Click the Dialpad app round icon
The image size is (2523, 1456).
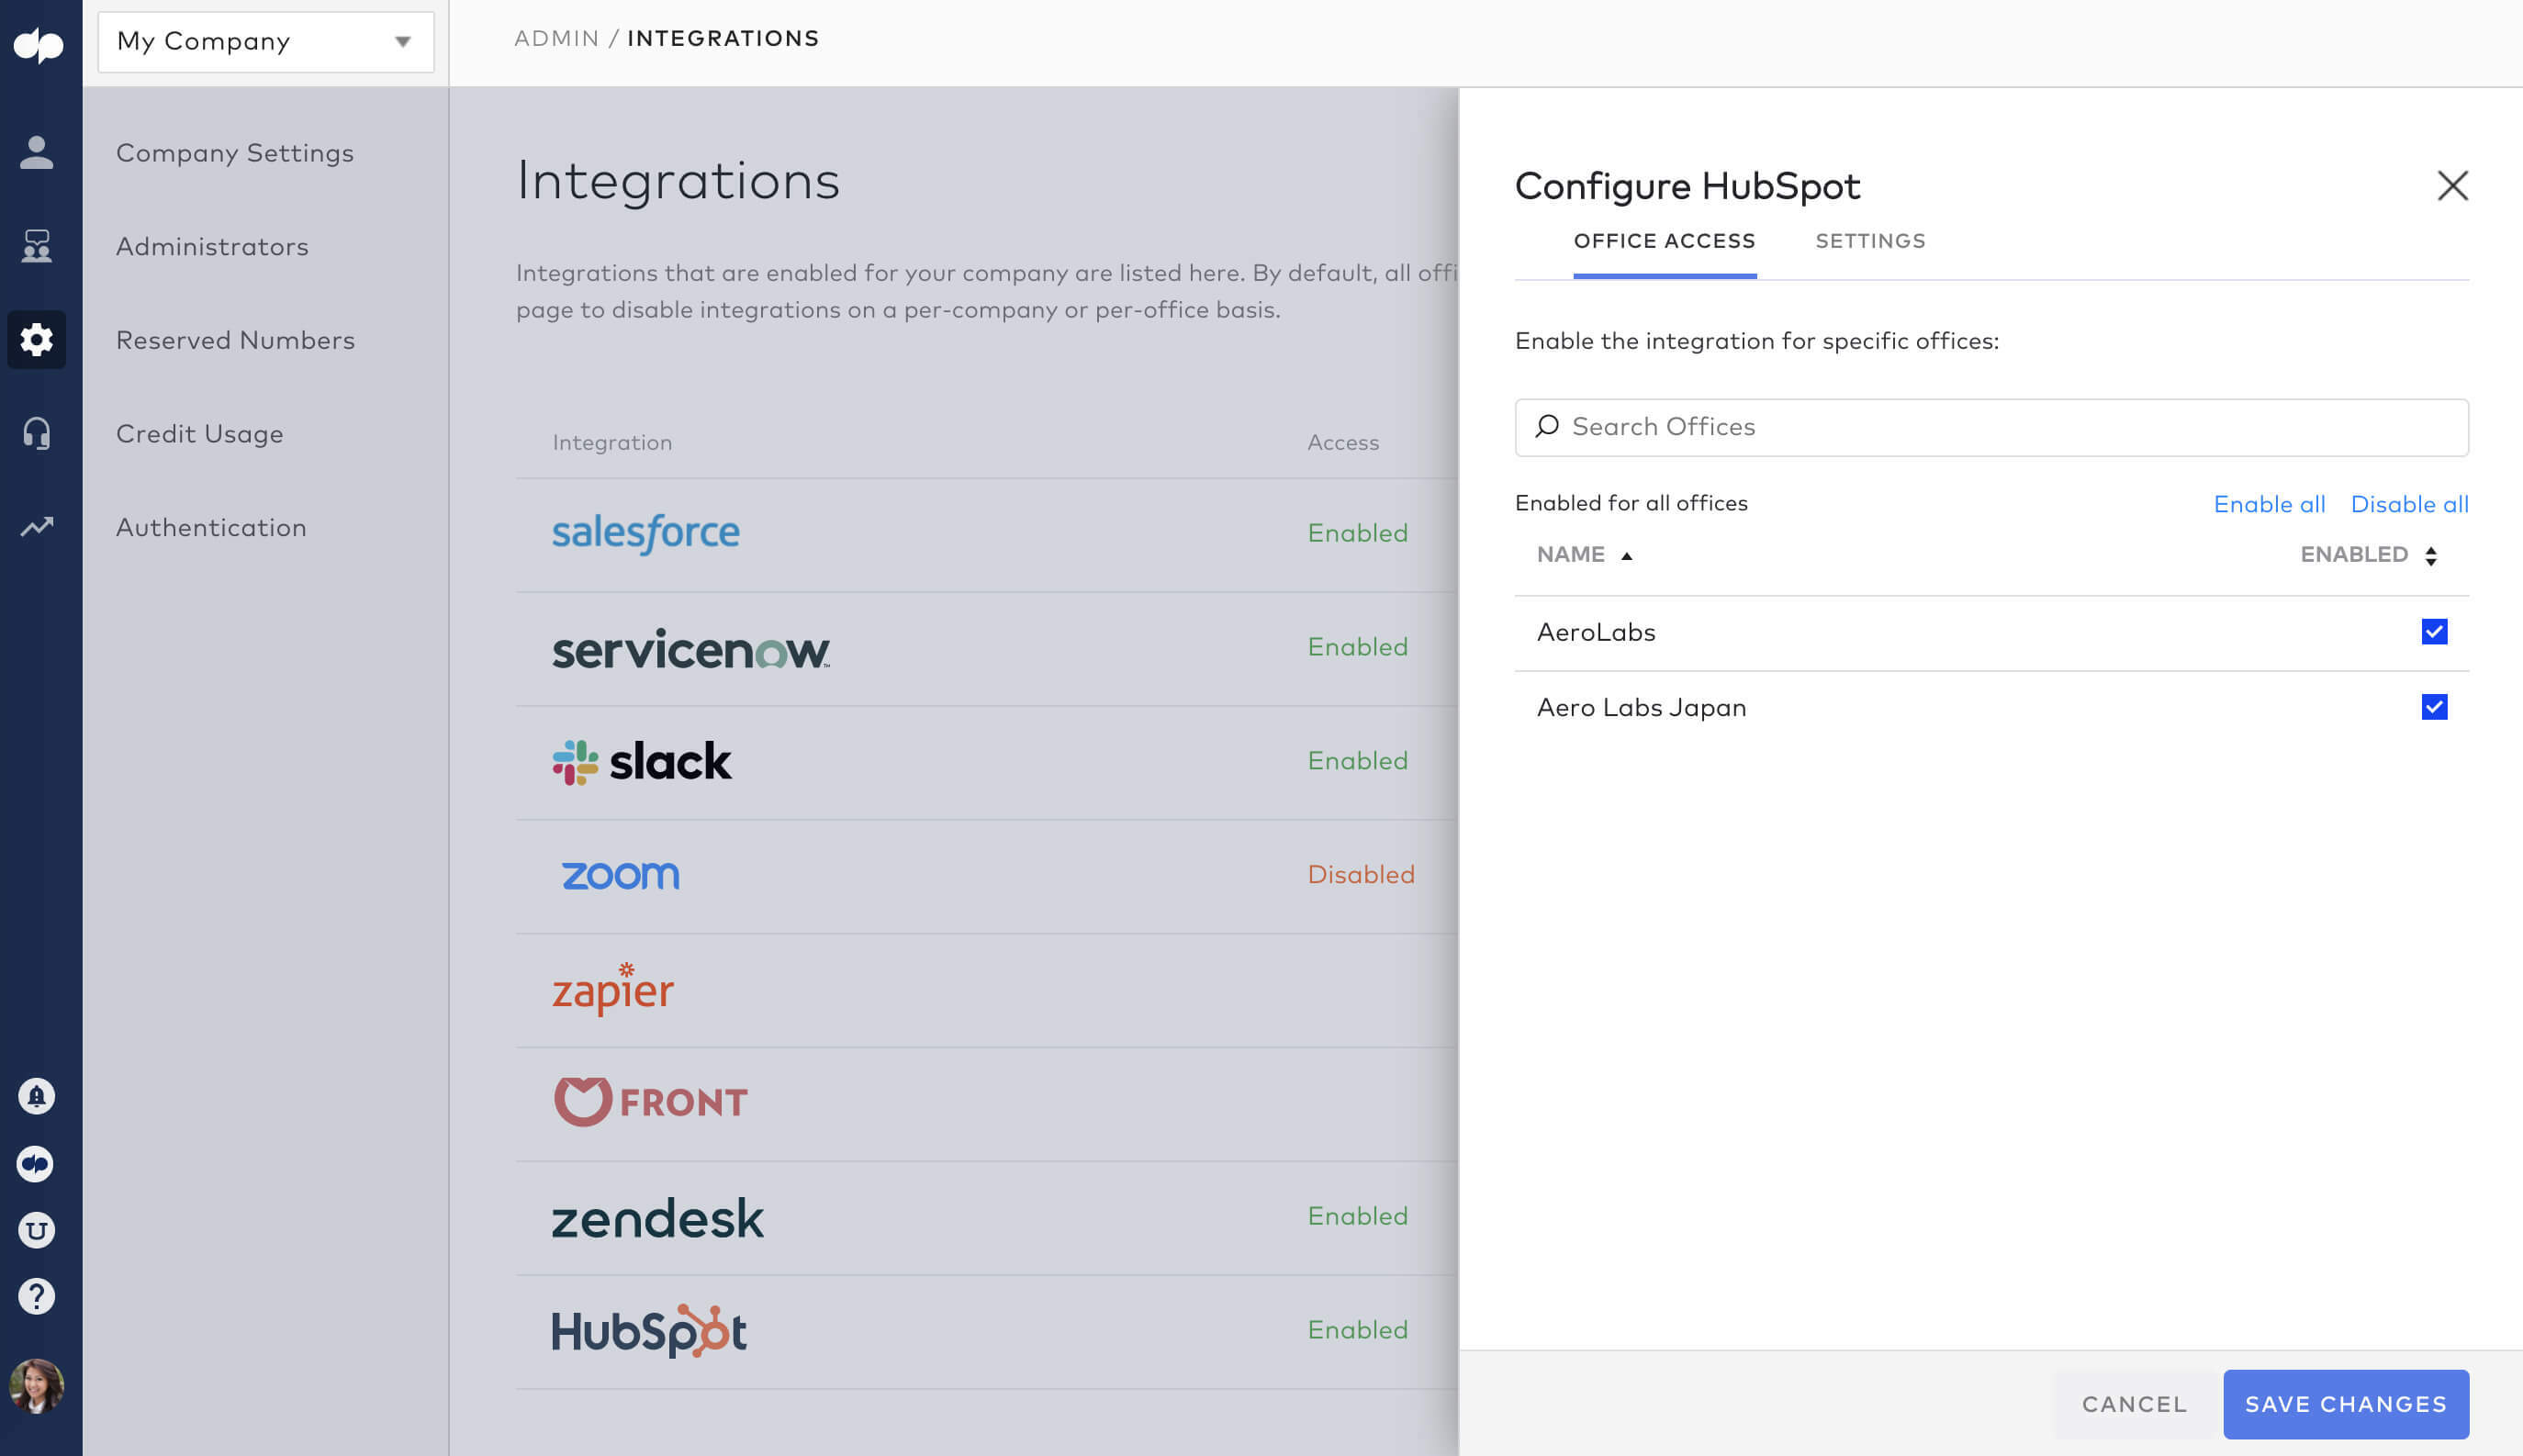click(37, 1164)
